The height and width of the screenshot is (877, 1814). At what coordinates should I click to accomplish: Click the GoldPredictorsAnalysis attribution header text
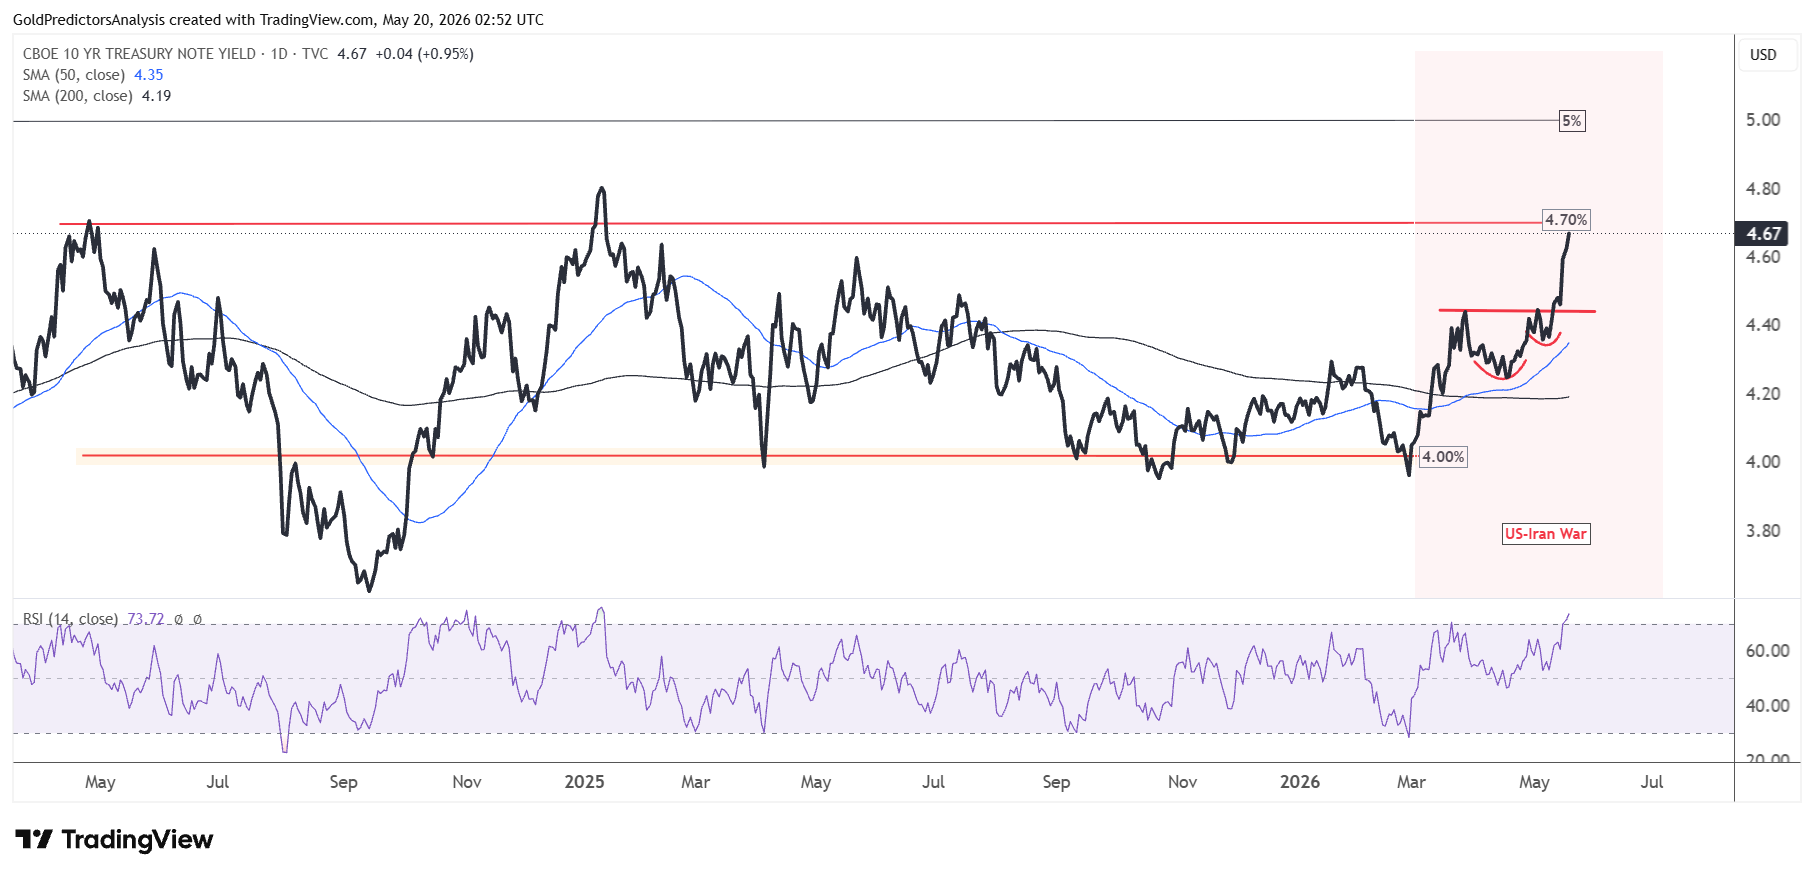click(x=278, y=20)
